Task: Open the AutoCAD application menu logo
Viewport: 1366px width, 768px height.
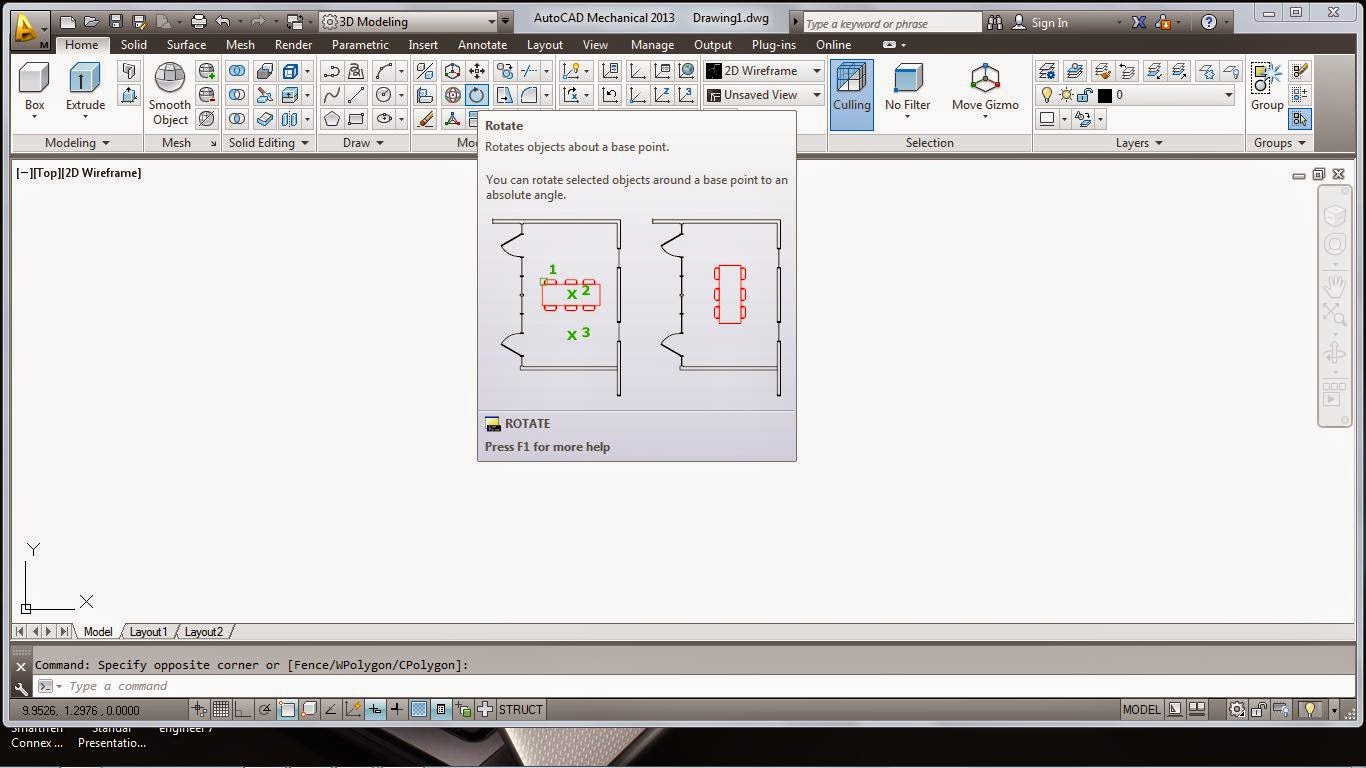Action: coord(29,28)
